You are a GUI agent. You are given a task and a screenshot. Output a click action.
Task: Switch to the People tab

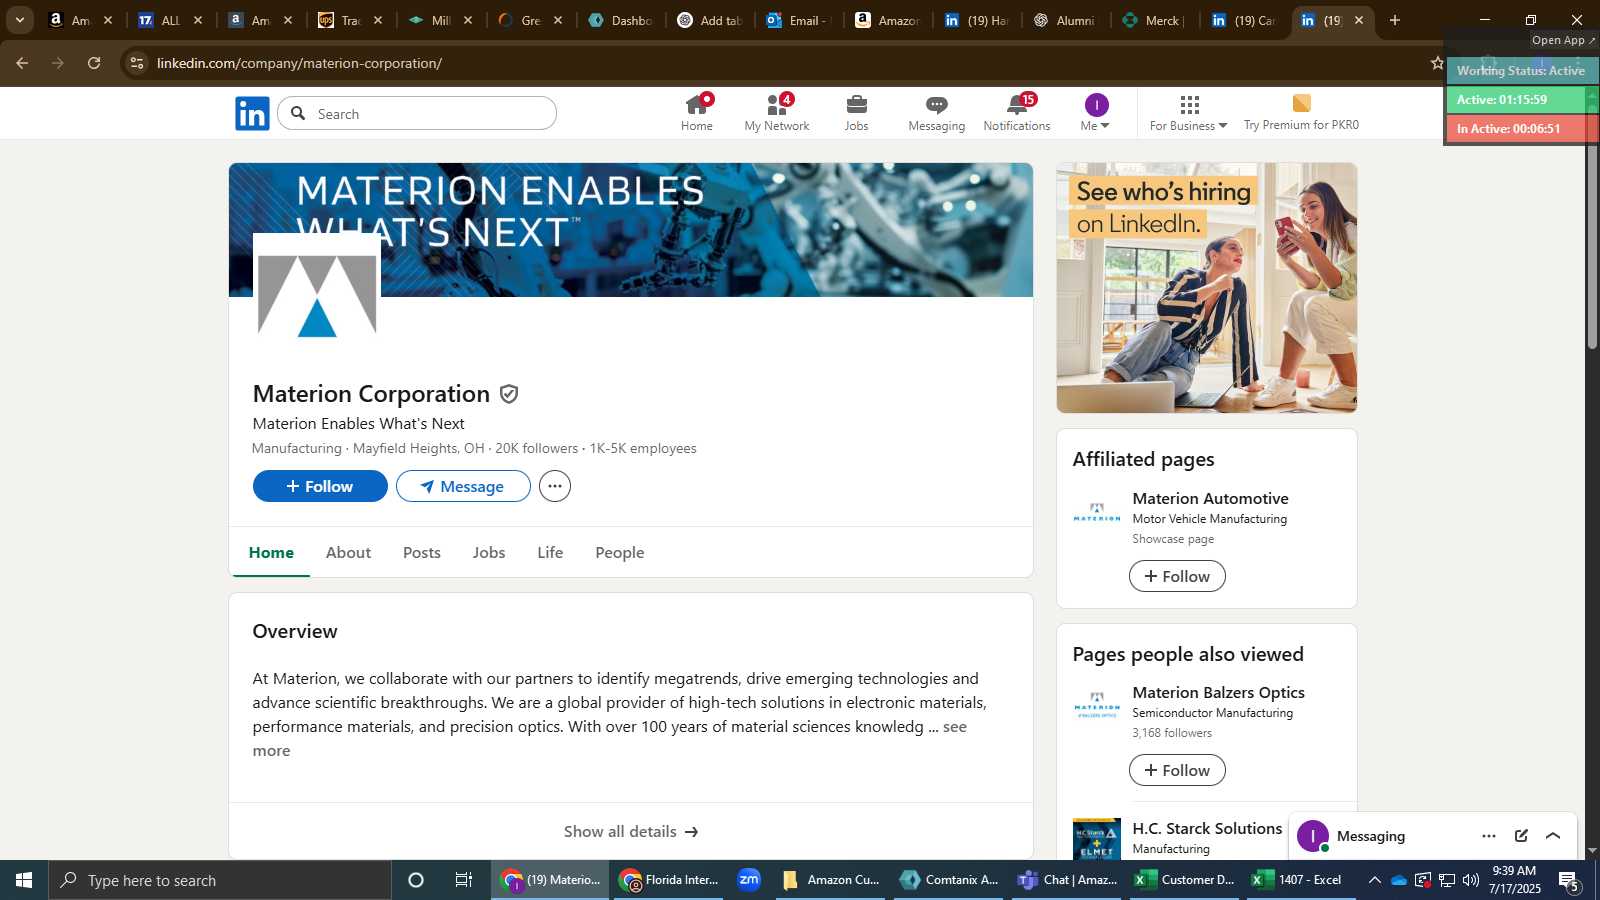pyautogui.click(x=620, y=552)
